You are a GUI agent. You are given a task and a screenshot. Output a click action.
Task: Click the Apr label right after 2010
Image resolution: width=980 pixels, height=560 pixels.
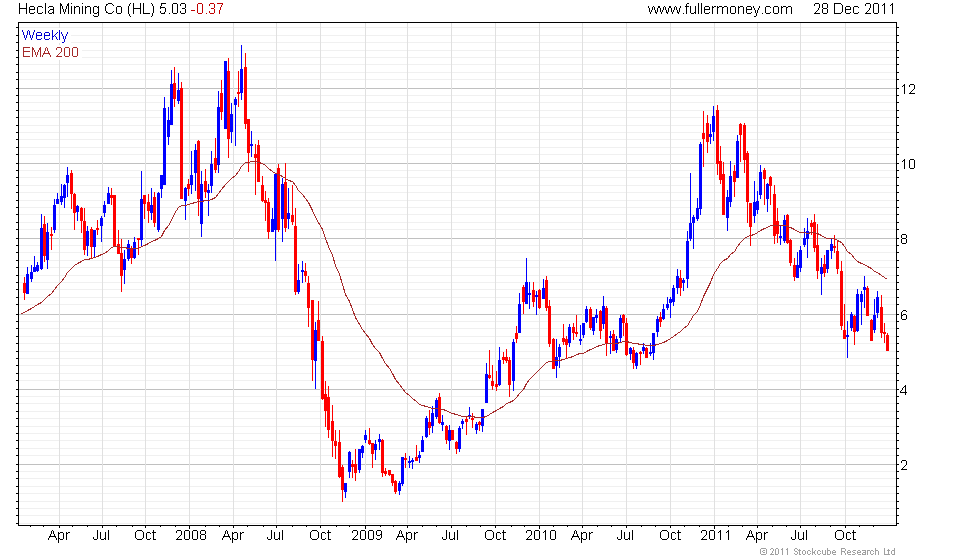coord(582,536)
